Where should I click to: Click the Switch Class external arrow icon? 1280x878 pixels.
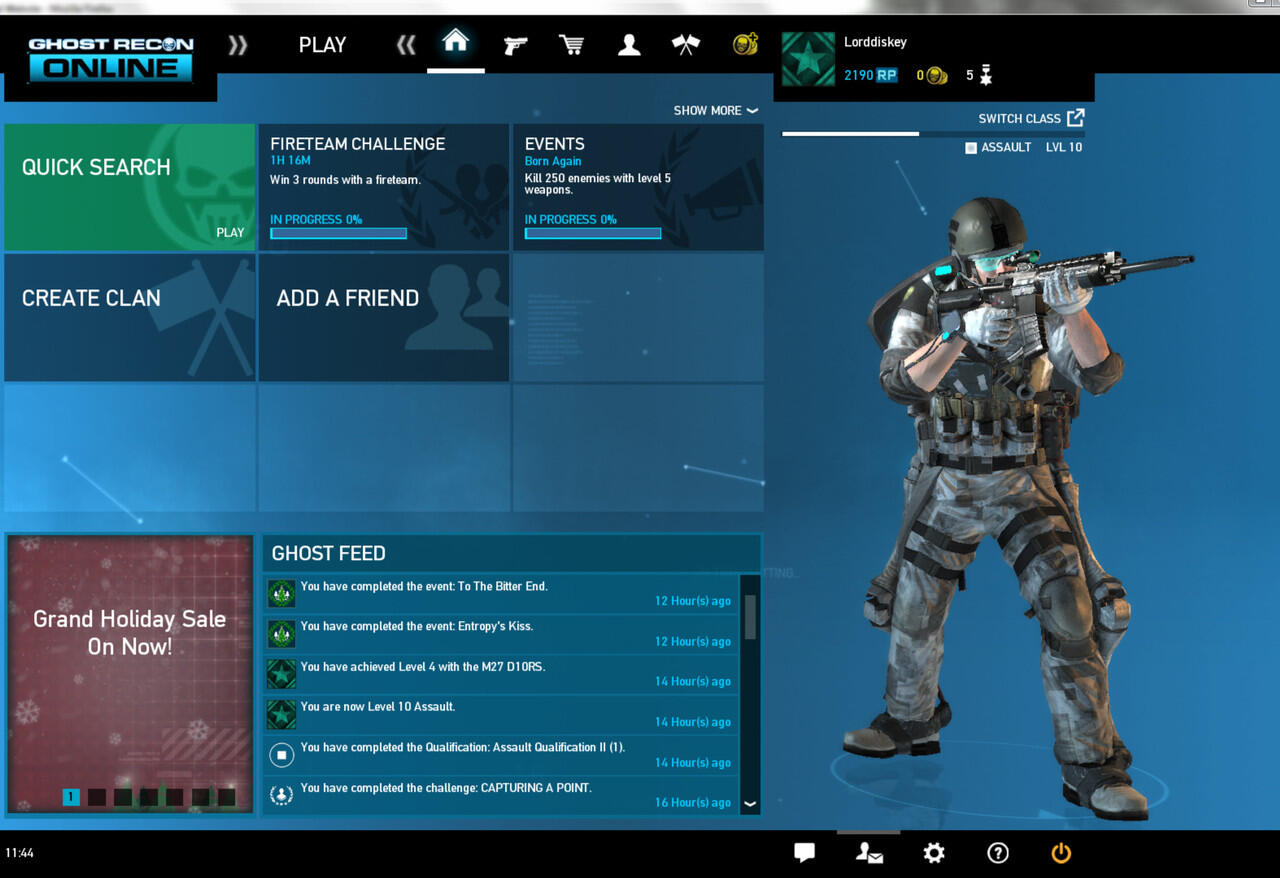(1075, 118)
